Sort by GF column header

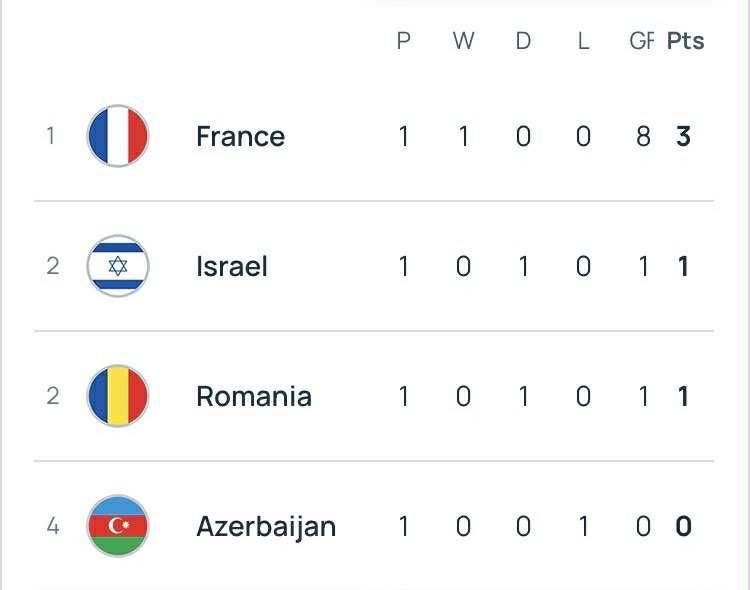(642, 41)
